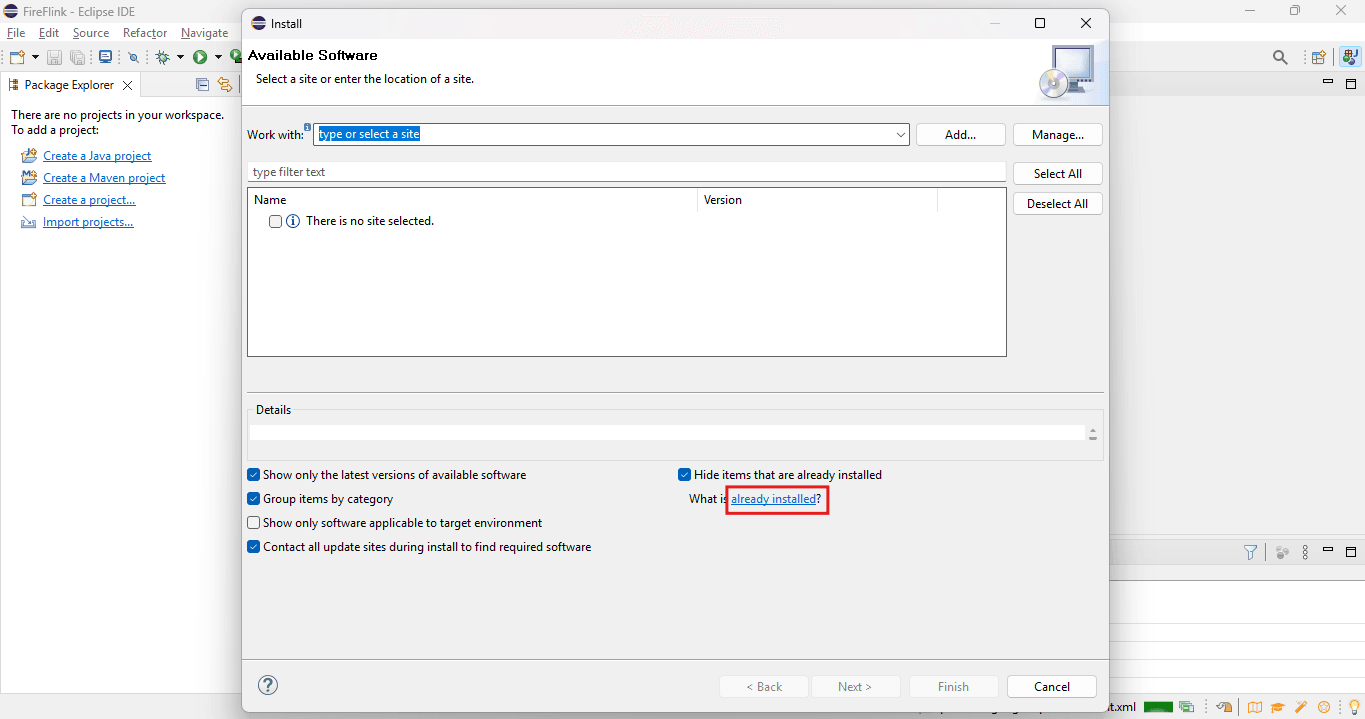The height and width of the screenshot is (719, 1365).
Task: Open the help question mark in Install dialog
Action: tap(268, 685)
